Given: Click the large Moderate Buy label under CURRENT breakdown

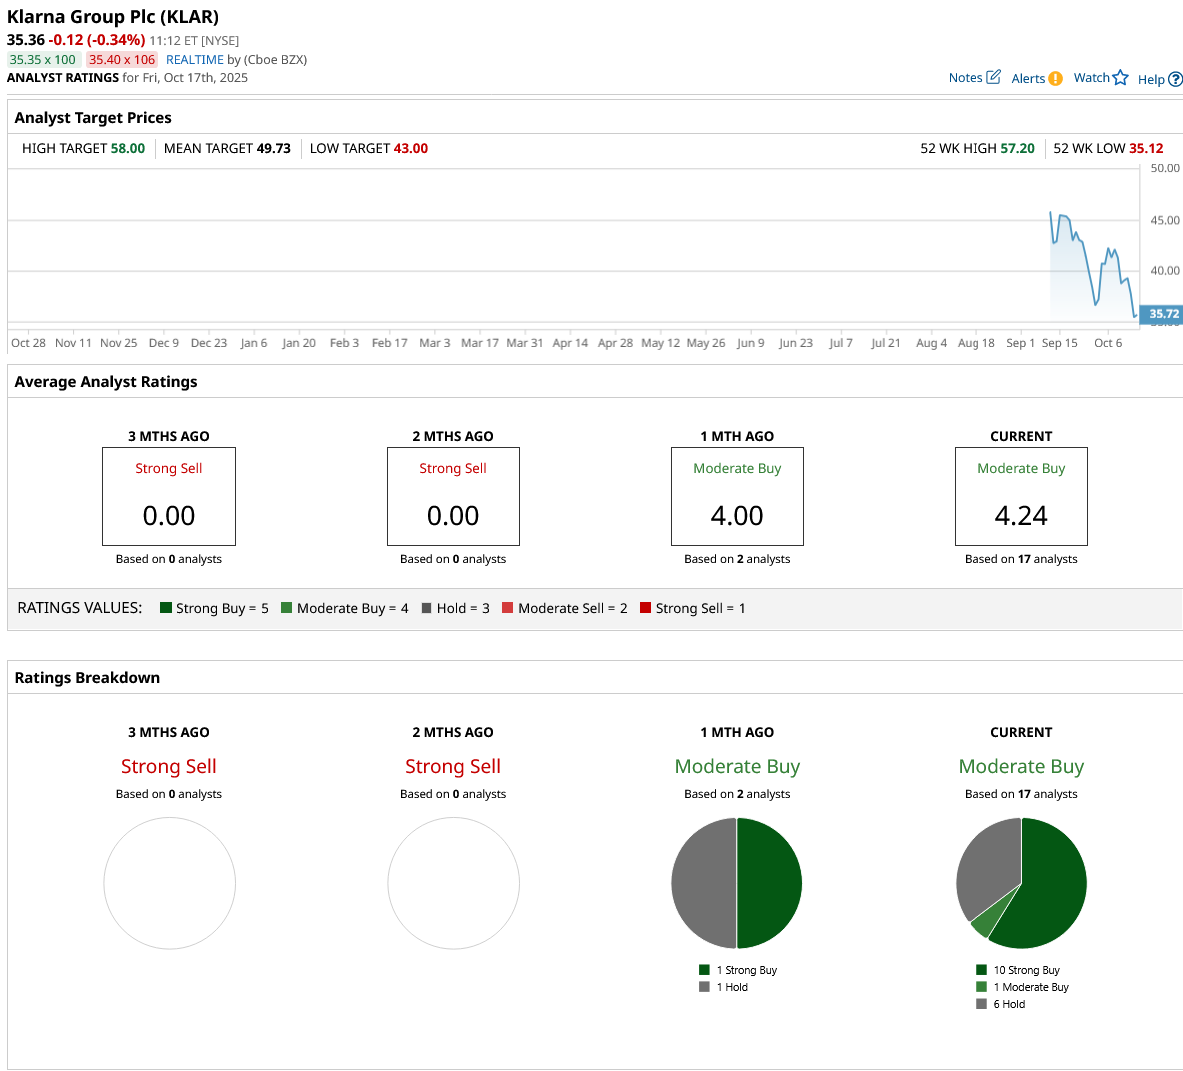Looking at the screenshot, I should pyautogui.click(x=1021, y=766).
